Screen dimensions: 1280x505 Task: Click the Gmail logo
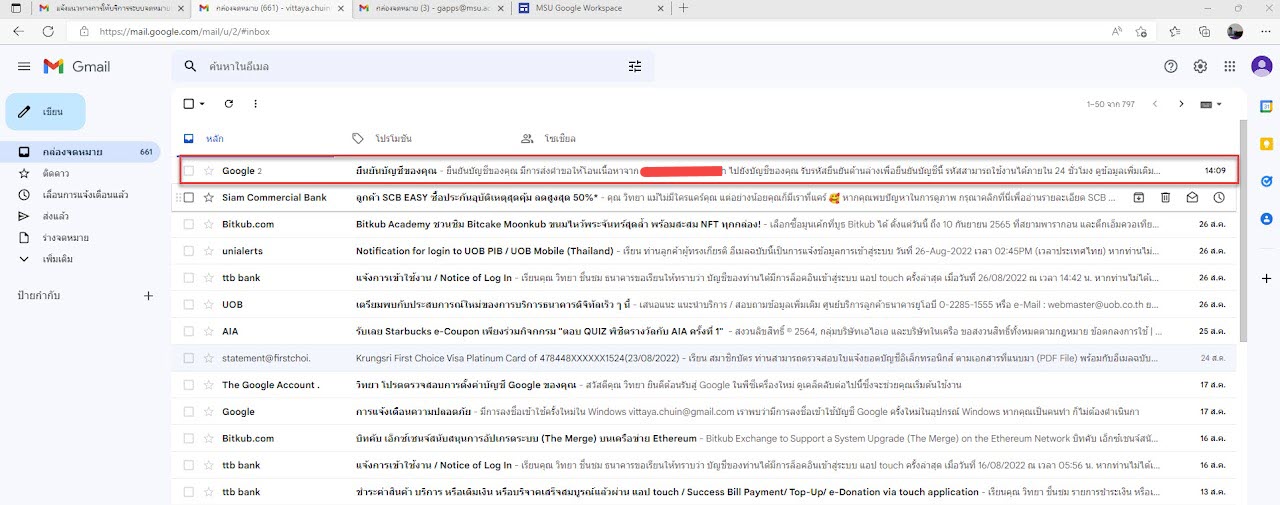(x=77, y=66)
